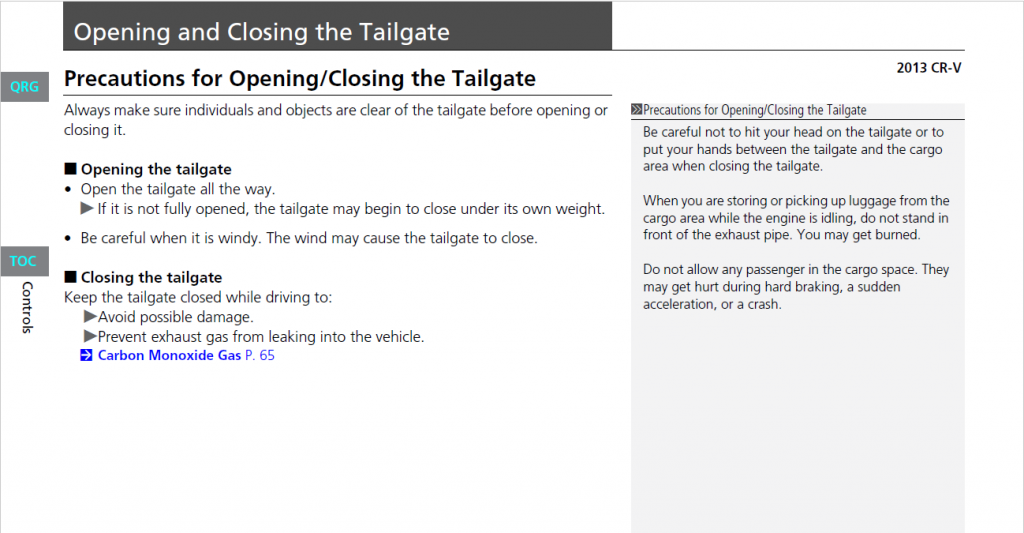This screenshot has height=533, width=1024.
Task: Click the sidebar paragraph about the exhaust pipe
Action: point(796,218)
